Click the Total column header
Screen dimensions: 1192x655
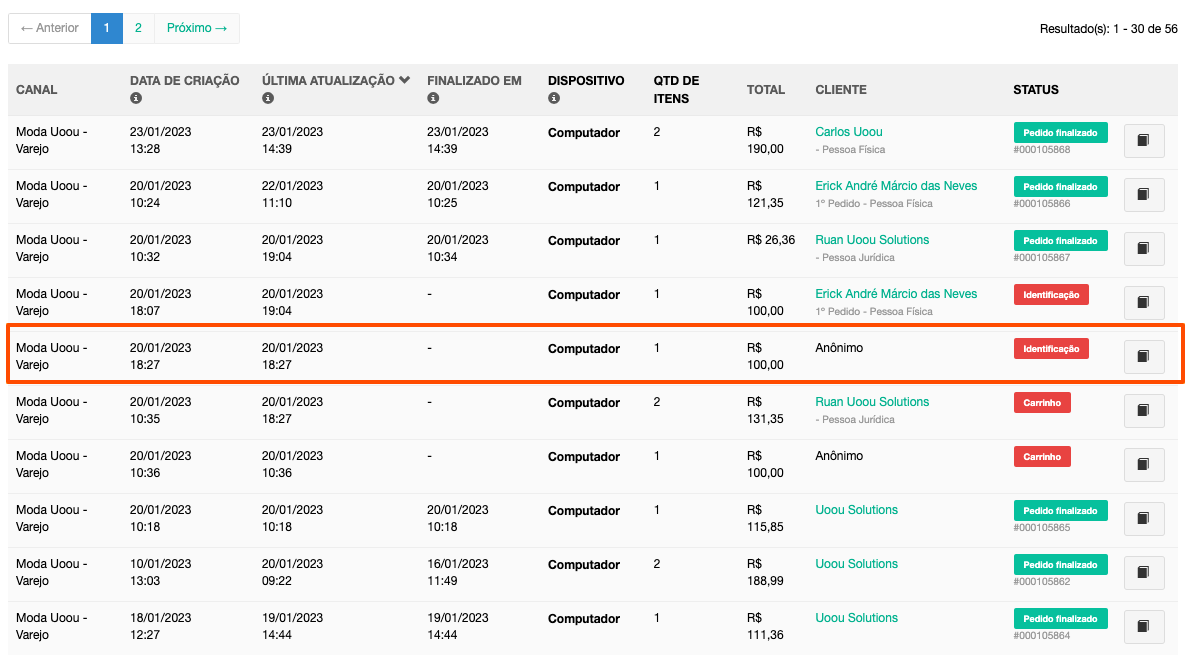[x=766, y=90]
